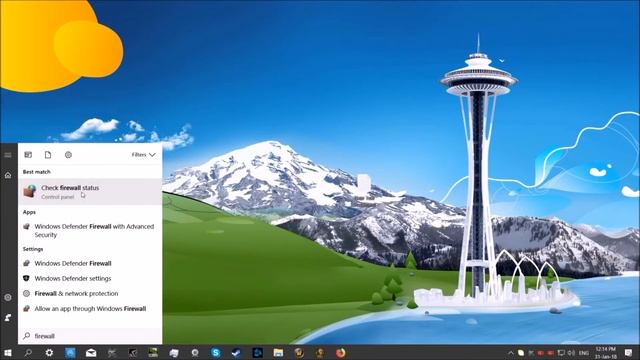Open Settings gear from the taskbar
This screenshot has height=360, width=640.
tap(49, 353)
